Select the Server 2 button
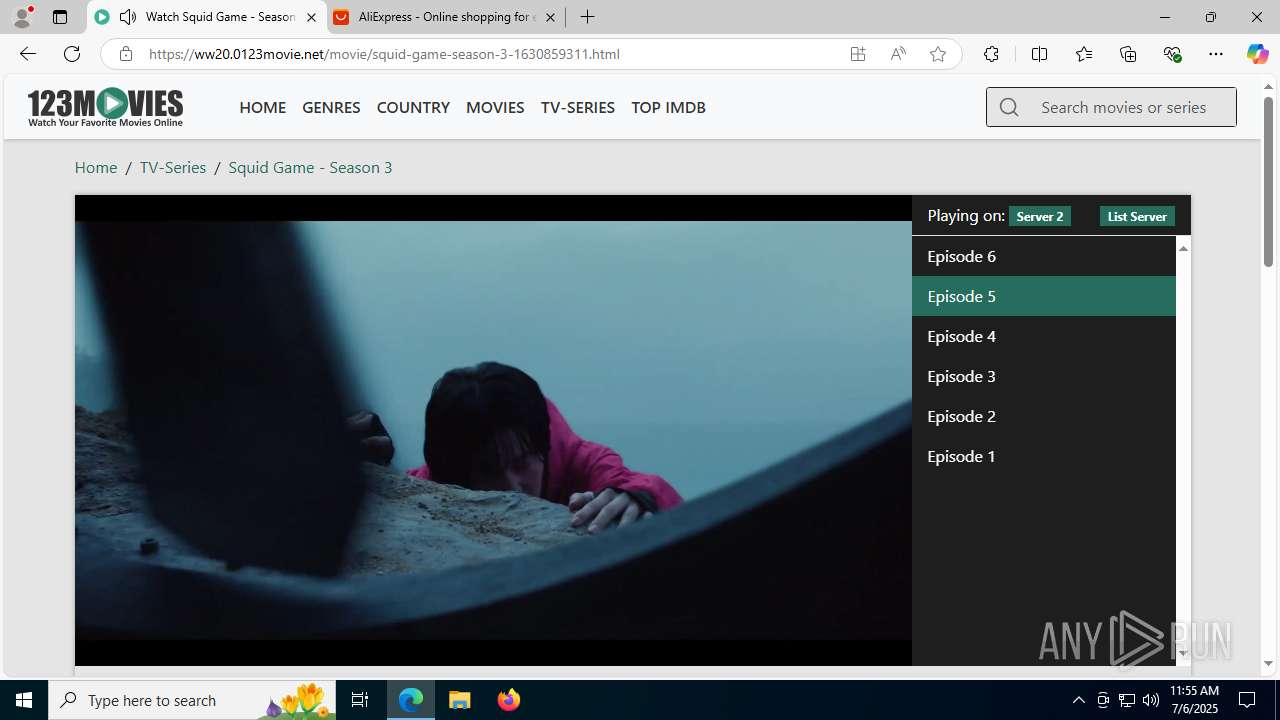Screen dimensions: 1280x720 (1040, 216)
